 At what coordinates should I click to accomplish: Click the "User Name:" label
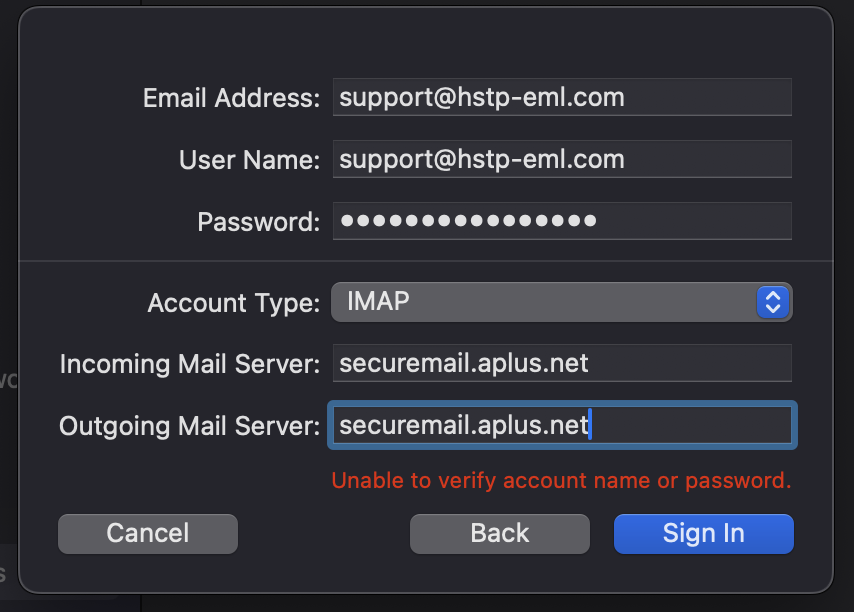point(249,160)
